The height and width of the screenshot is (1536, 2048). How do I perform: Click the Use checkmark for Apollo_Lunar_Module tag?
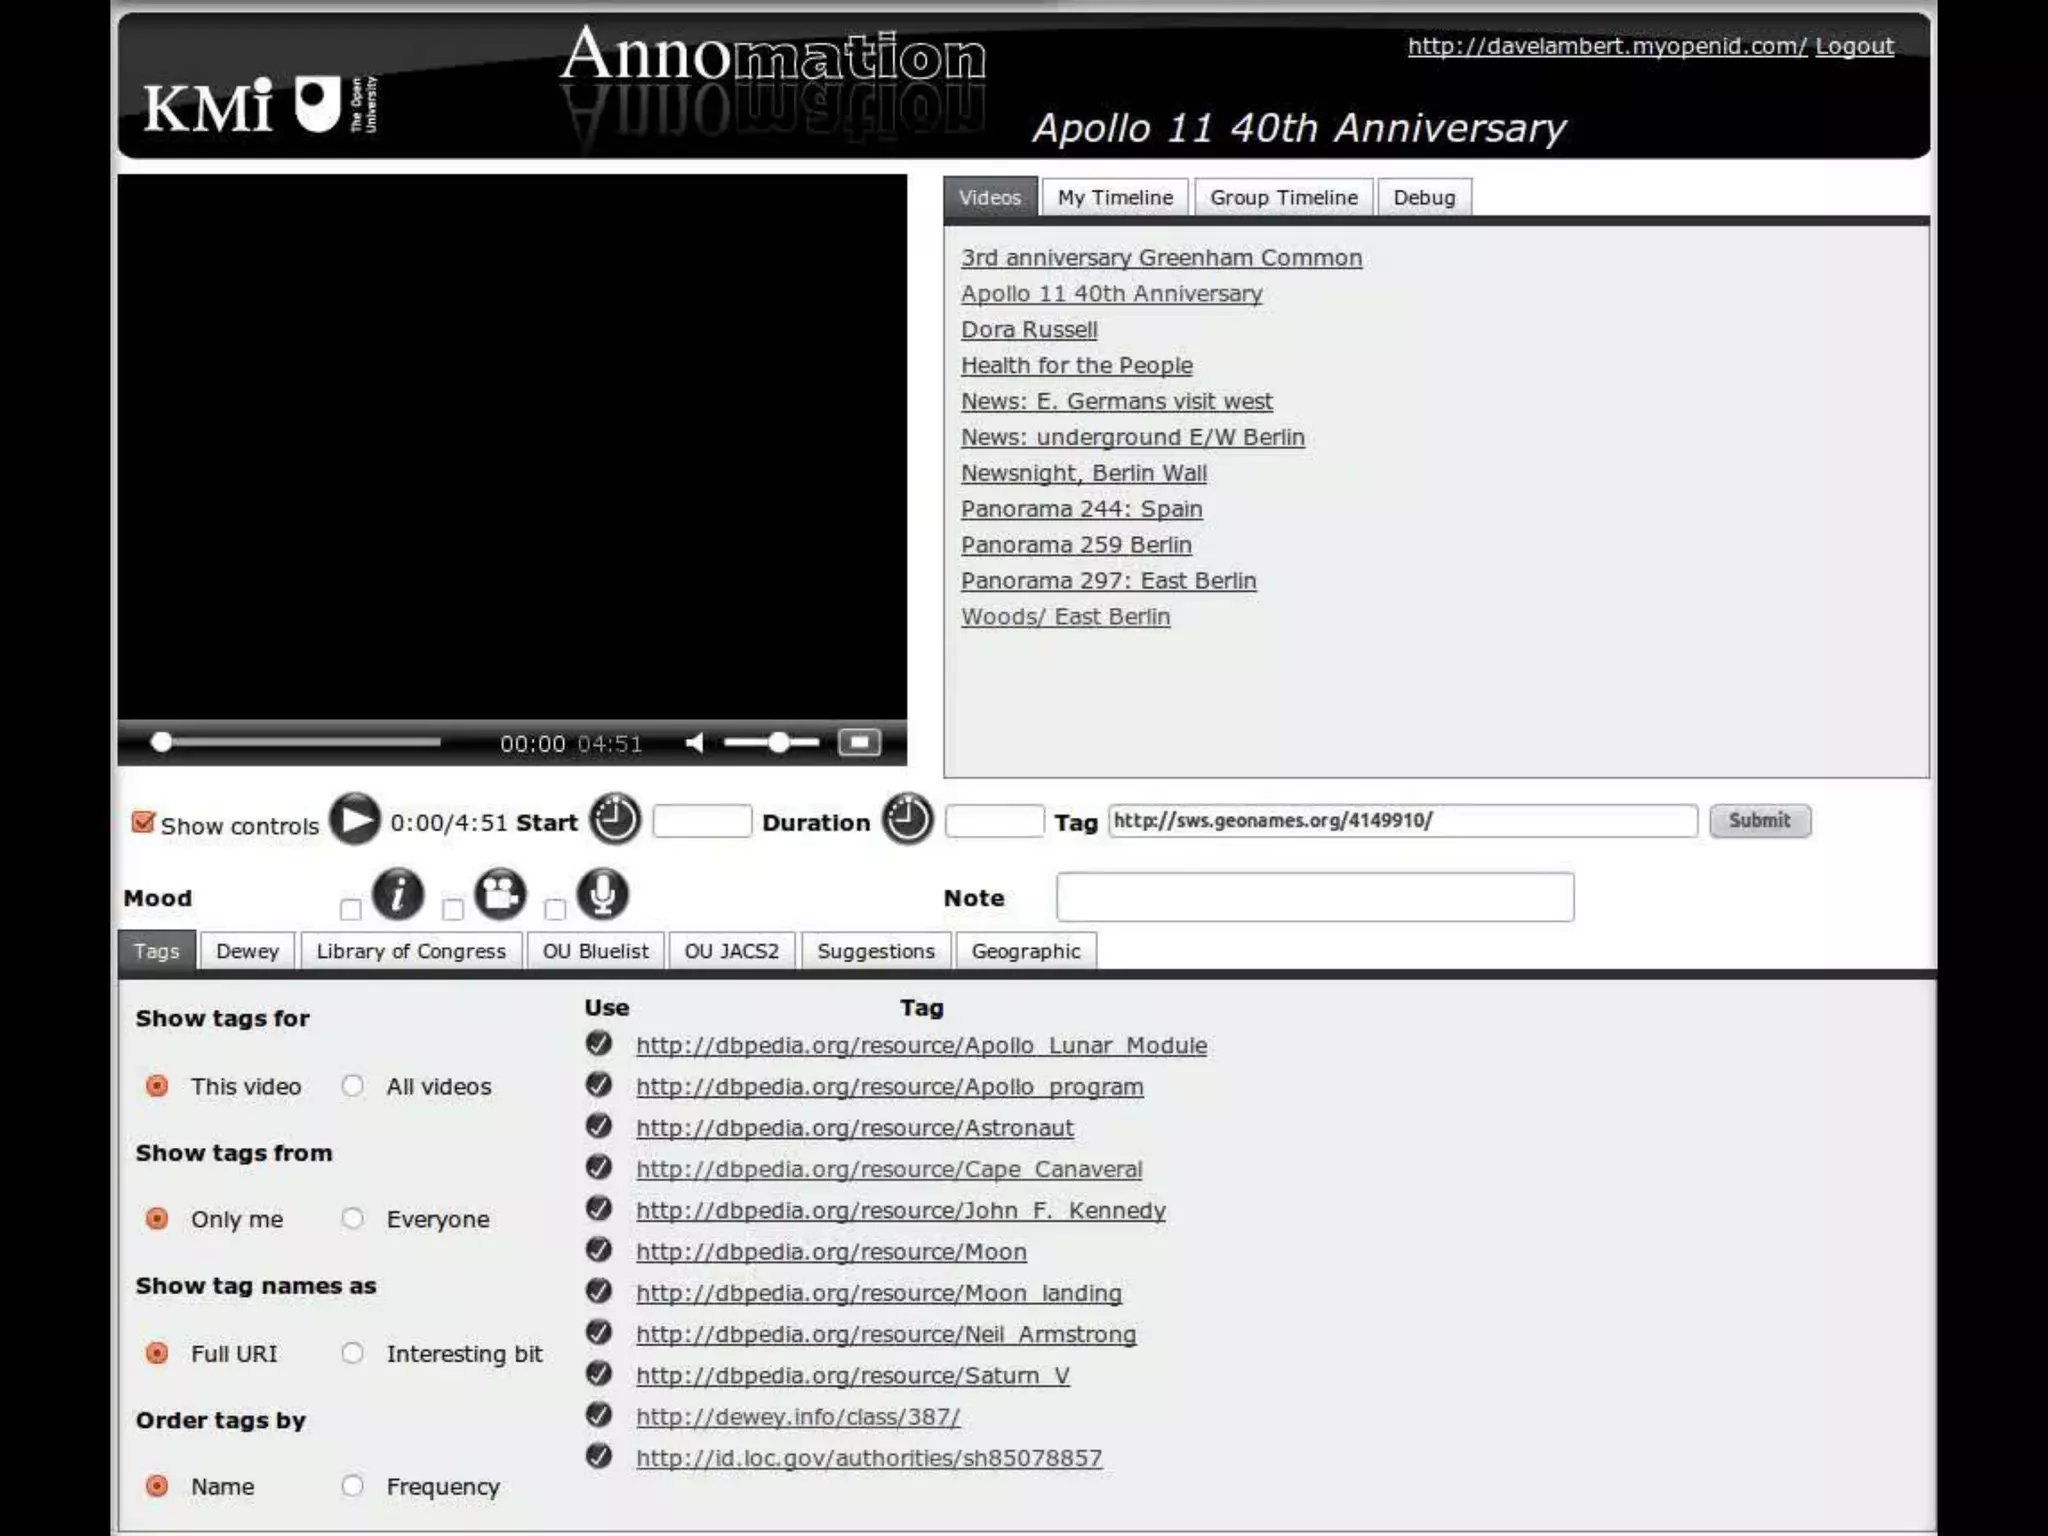click(599, 1044)
